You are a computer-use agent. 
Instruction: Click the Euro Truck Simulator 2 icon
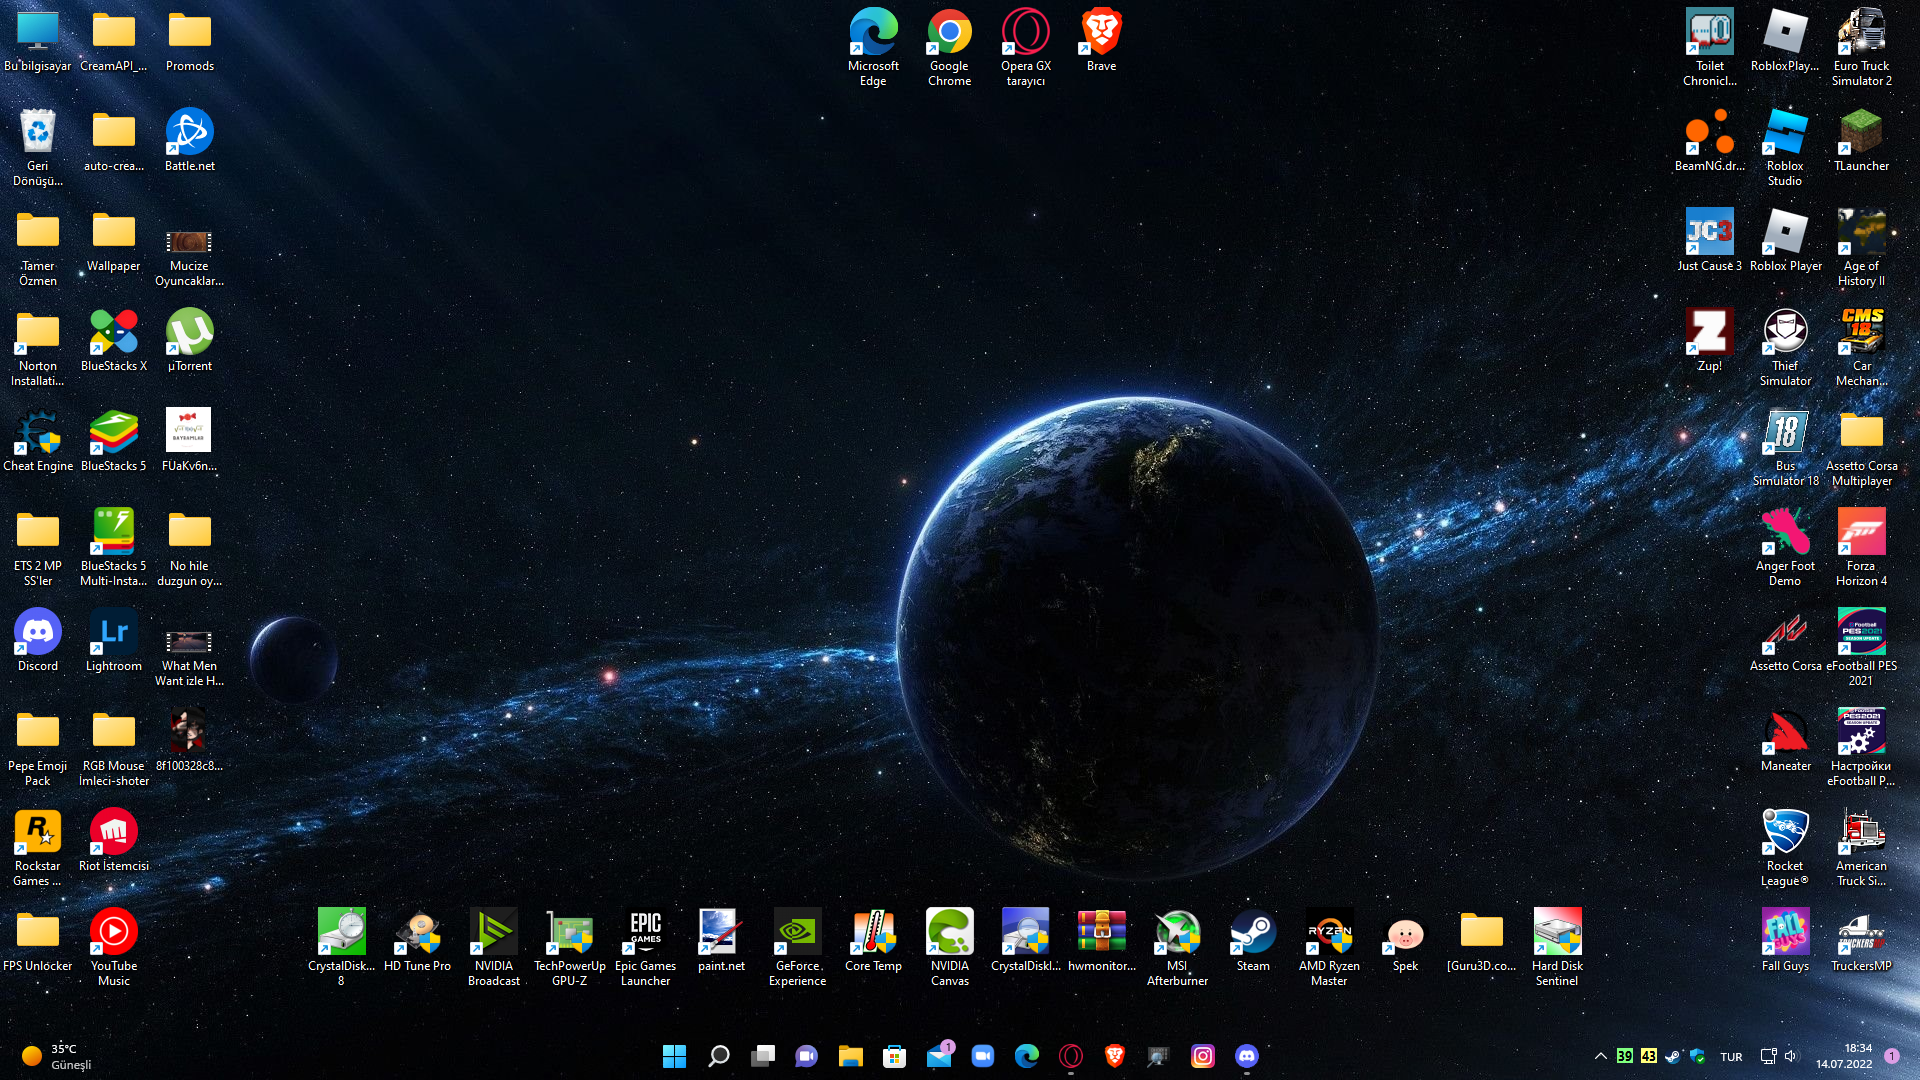point(1861,47)
